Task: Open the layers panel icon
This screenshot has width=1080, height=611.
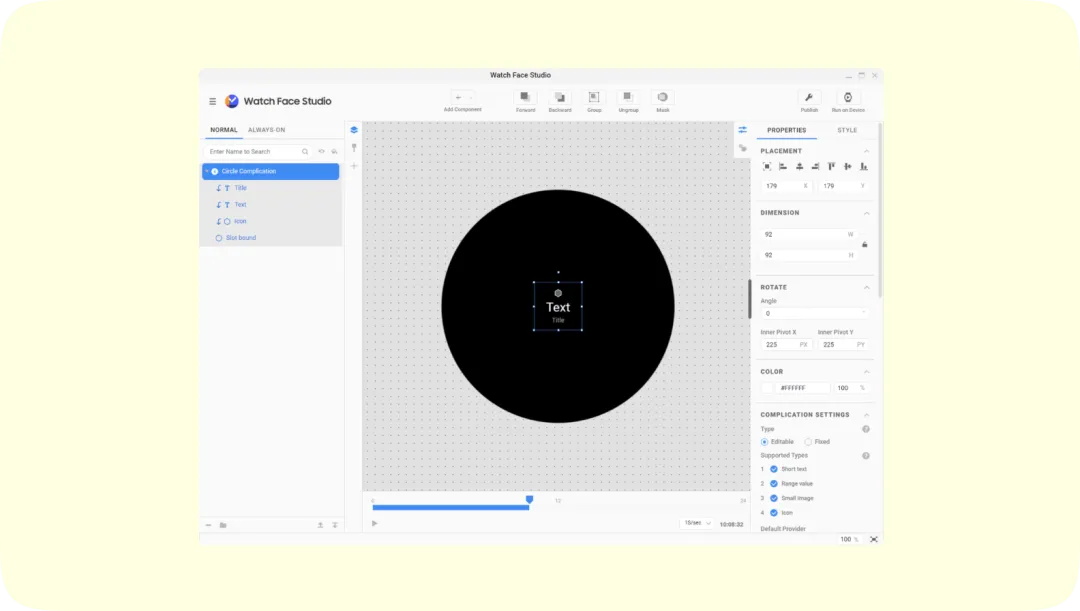Action: (354, 130)
